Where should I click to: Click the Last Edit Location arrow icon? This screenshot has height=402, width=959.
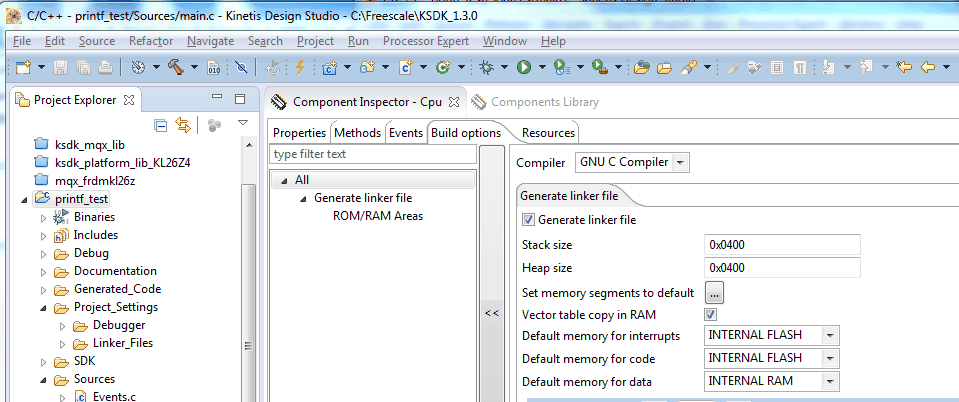click(x=904, y=67)
